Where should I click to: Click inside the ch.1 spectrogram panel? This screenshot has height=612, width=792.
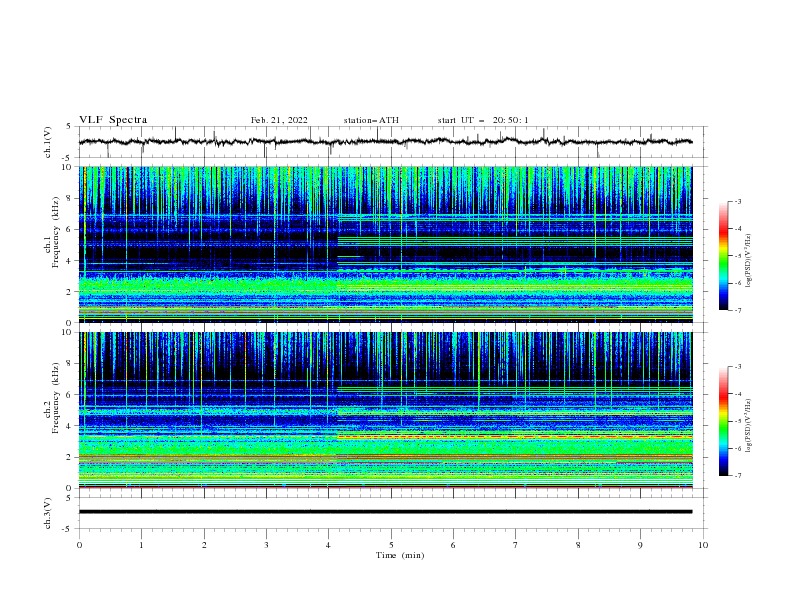point(385,244)
